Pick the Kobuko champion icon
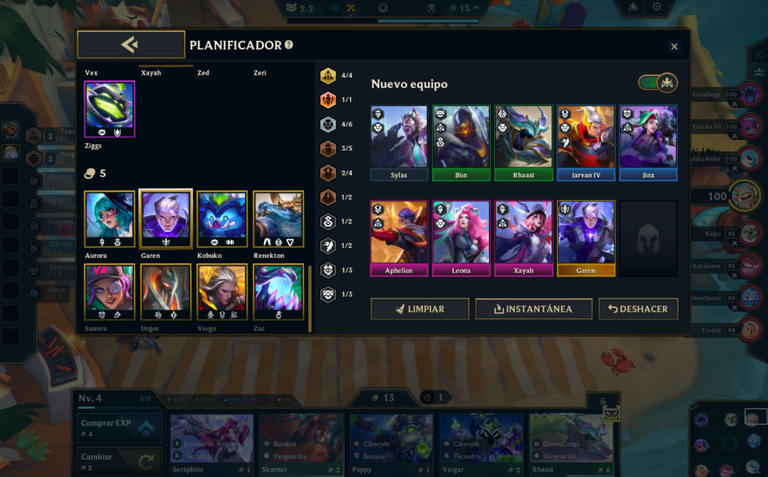 222,219
